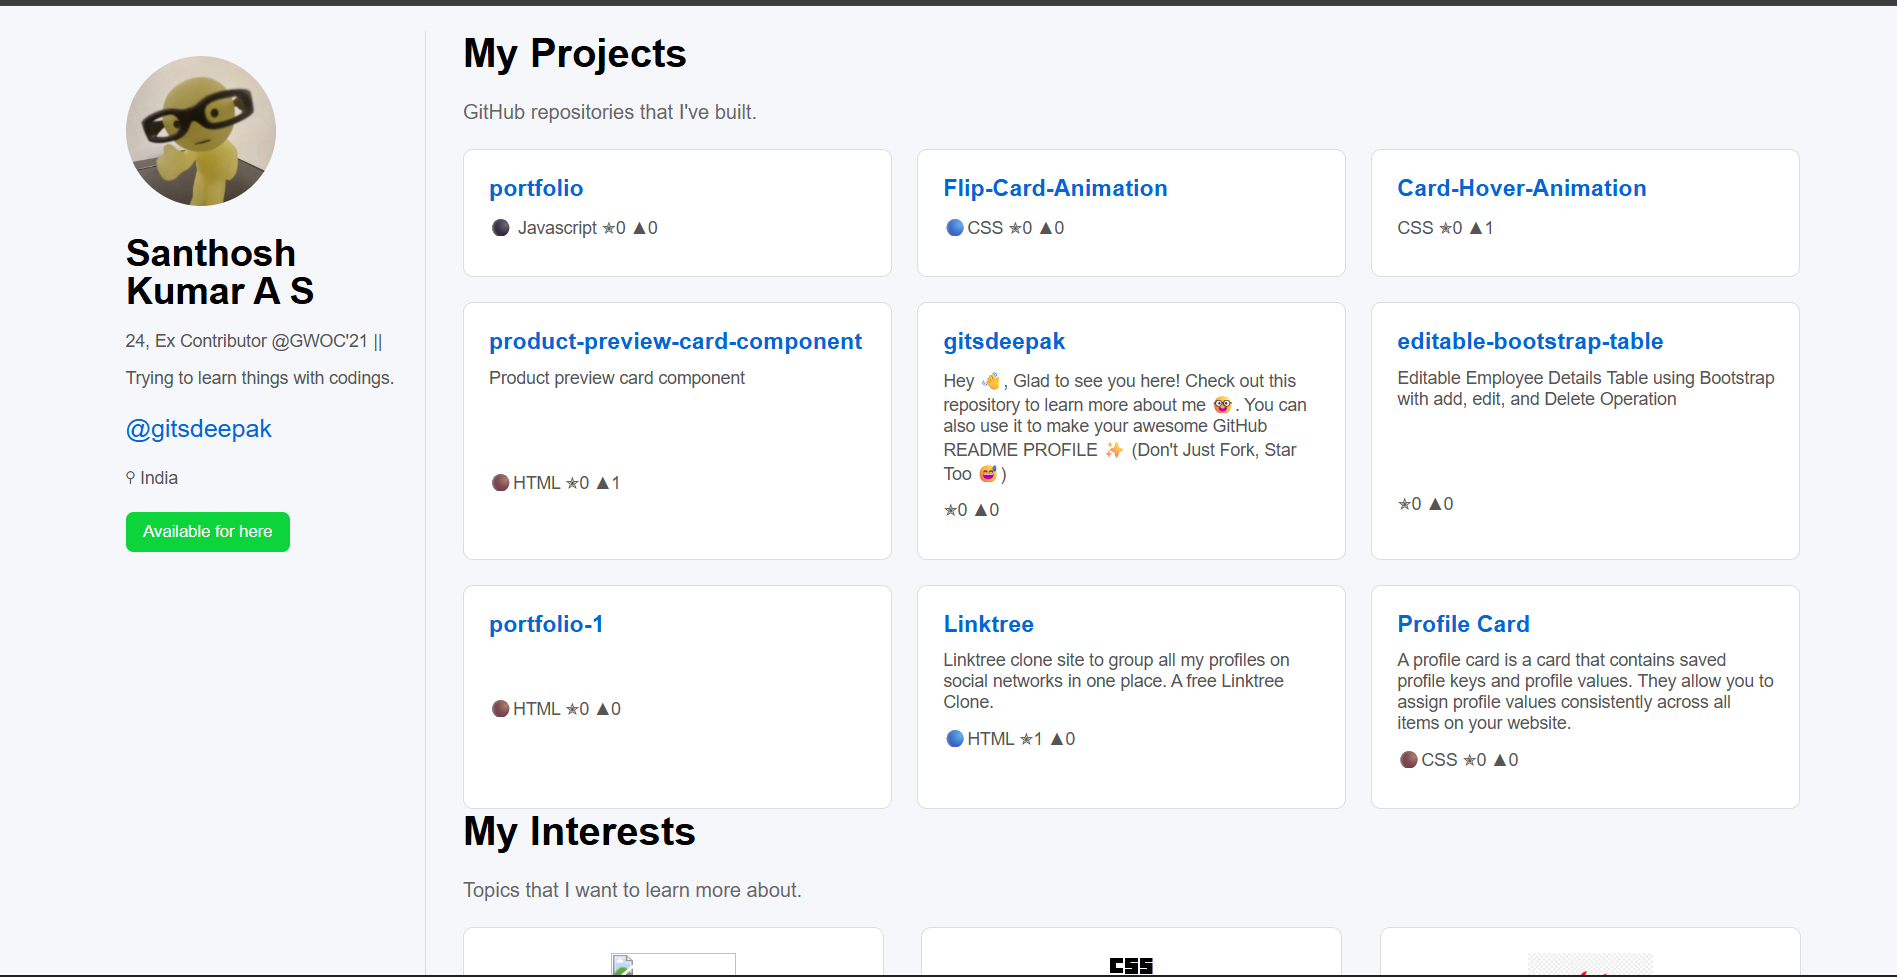1897x977 pixels.
Task: Open the Flip-Card-Animation repository
Action: click(x=1055, y=188)
